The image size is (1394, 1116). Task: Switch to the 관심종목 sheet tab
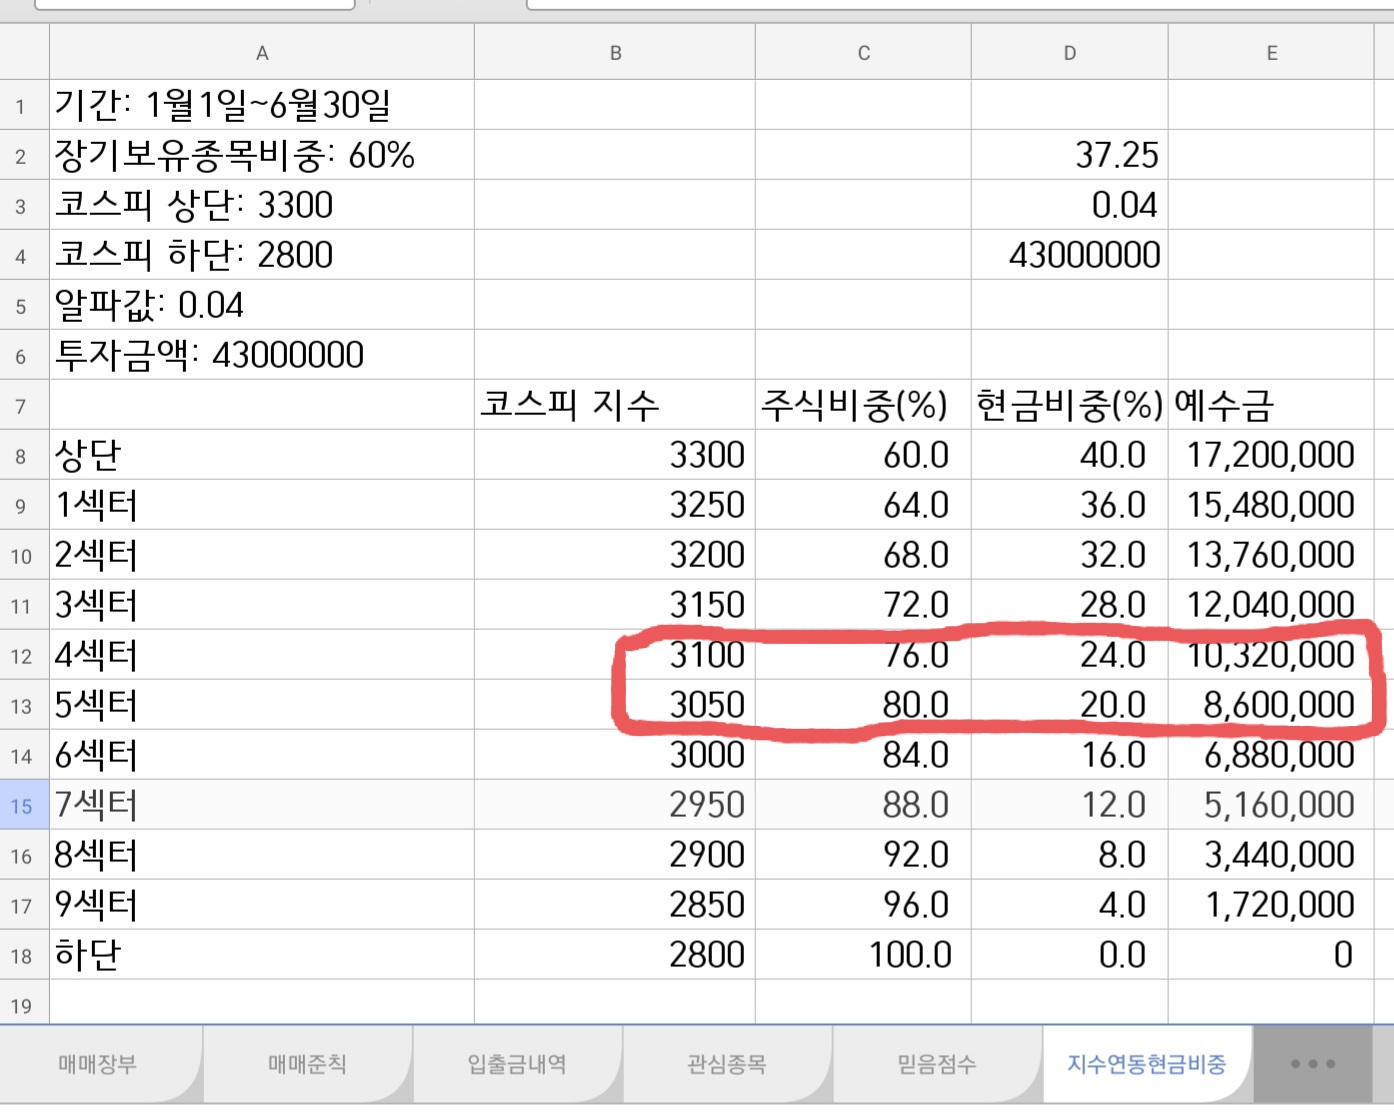(727, 1064)
